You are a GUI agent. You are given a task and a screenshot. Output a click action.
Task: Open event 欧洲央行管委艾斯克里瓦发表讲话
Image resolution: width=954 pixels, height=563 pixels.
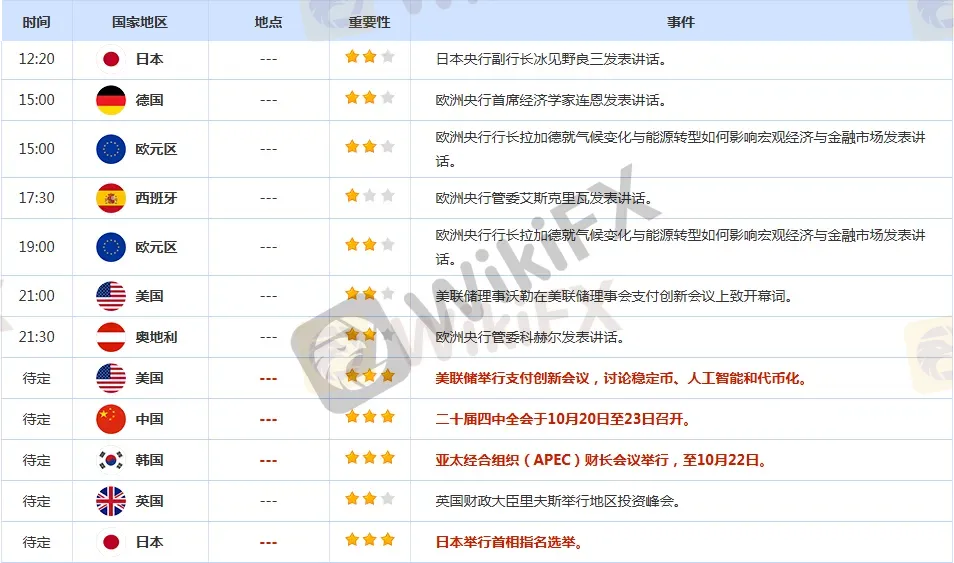coord(545,198)
